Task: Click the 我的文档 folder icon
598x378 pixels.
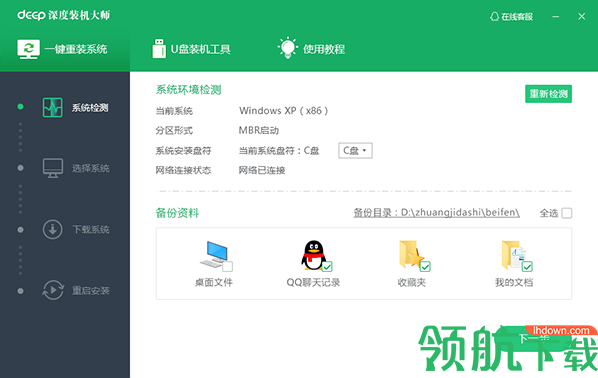Action: click(513, 255)
